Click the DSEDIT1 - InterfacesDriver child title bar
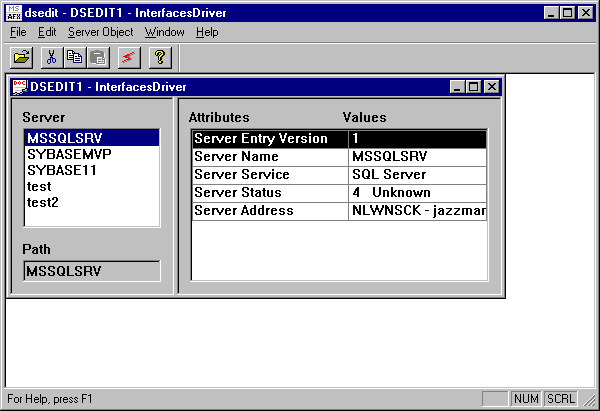600x411 pixels. (255, 87)
